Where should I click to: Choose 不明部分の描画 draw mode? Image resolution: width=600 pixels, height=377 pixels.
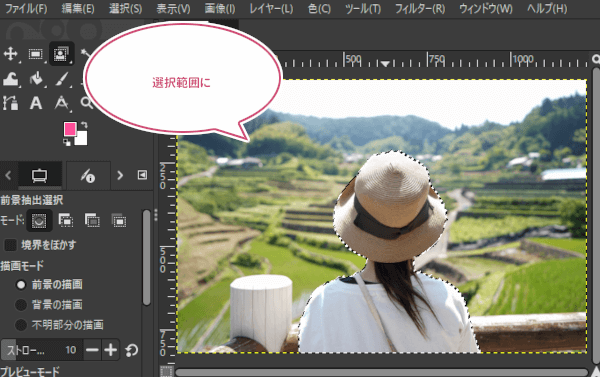21,325
